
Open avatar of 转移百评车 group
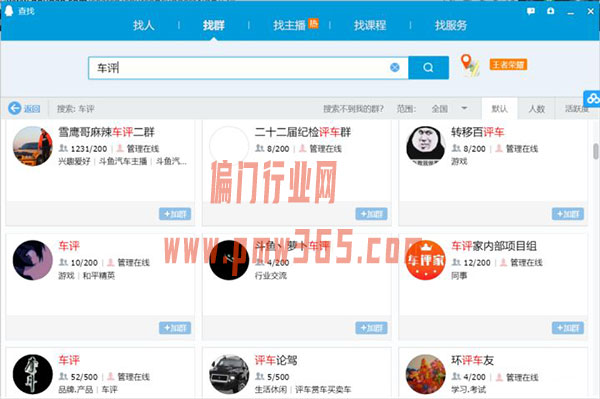(425, 146)
